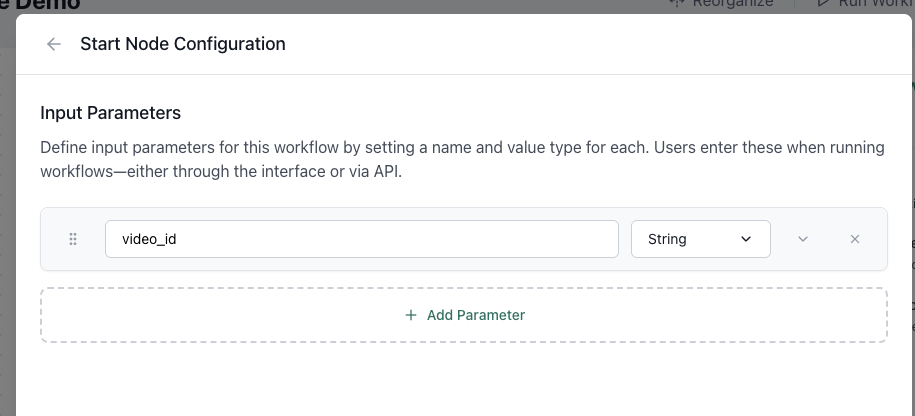Grab the drag handle on video_id row

[x=73, y=239]
